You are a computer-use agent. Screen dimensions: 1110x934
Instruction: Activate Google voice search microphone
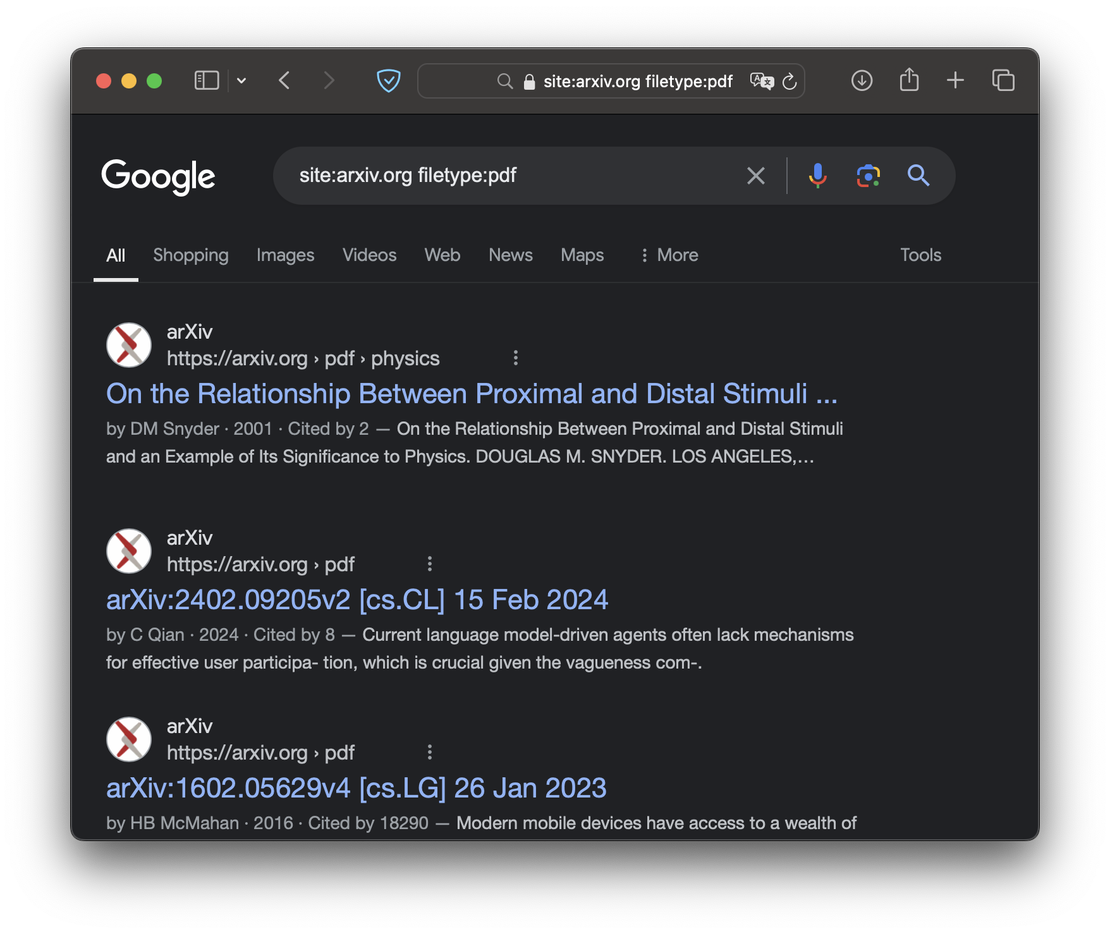click(818, 175)
